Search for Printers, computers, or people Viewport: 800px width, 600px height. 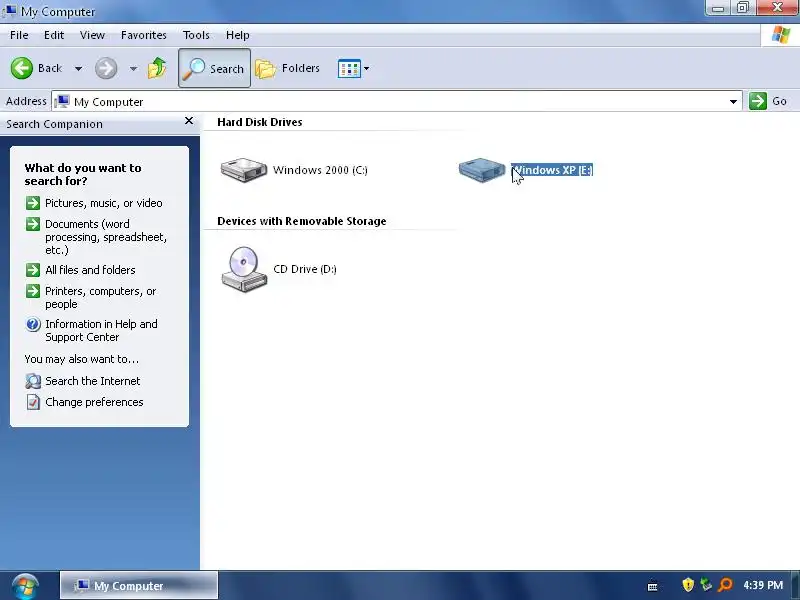101,297
